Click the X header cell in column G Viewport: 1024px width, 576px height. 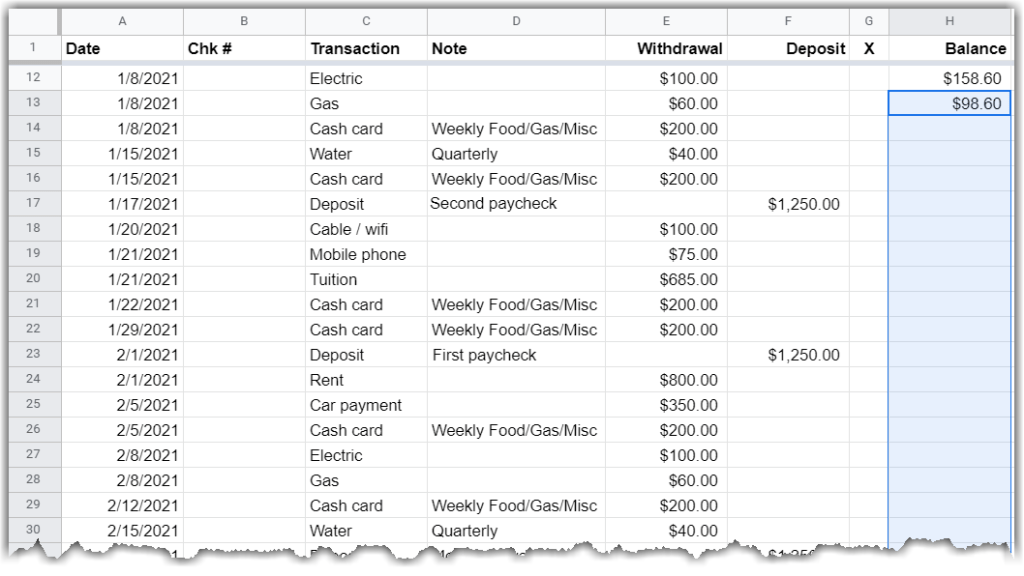[x=868, y=48]
